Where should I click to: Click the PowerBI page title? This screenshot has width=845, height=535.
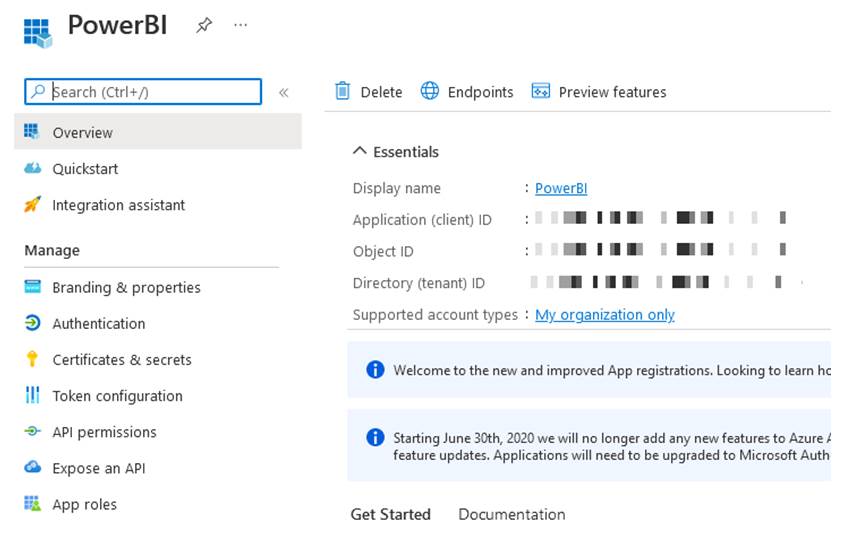tap(117, 25)
